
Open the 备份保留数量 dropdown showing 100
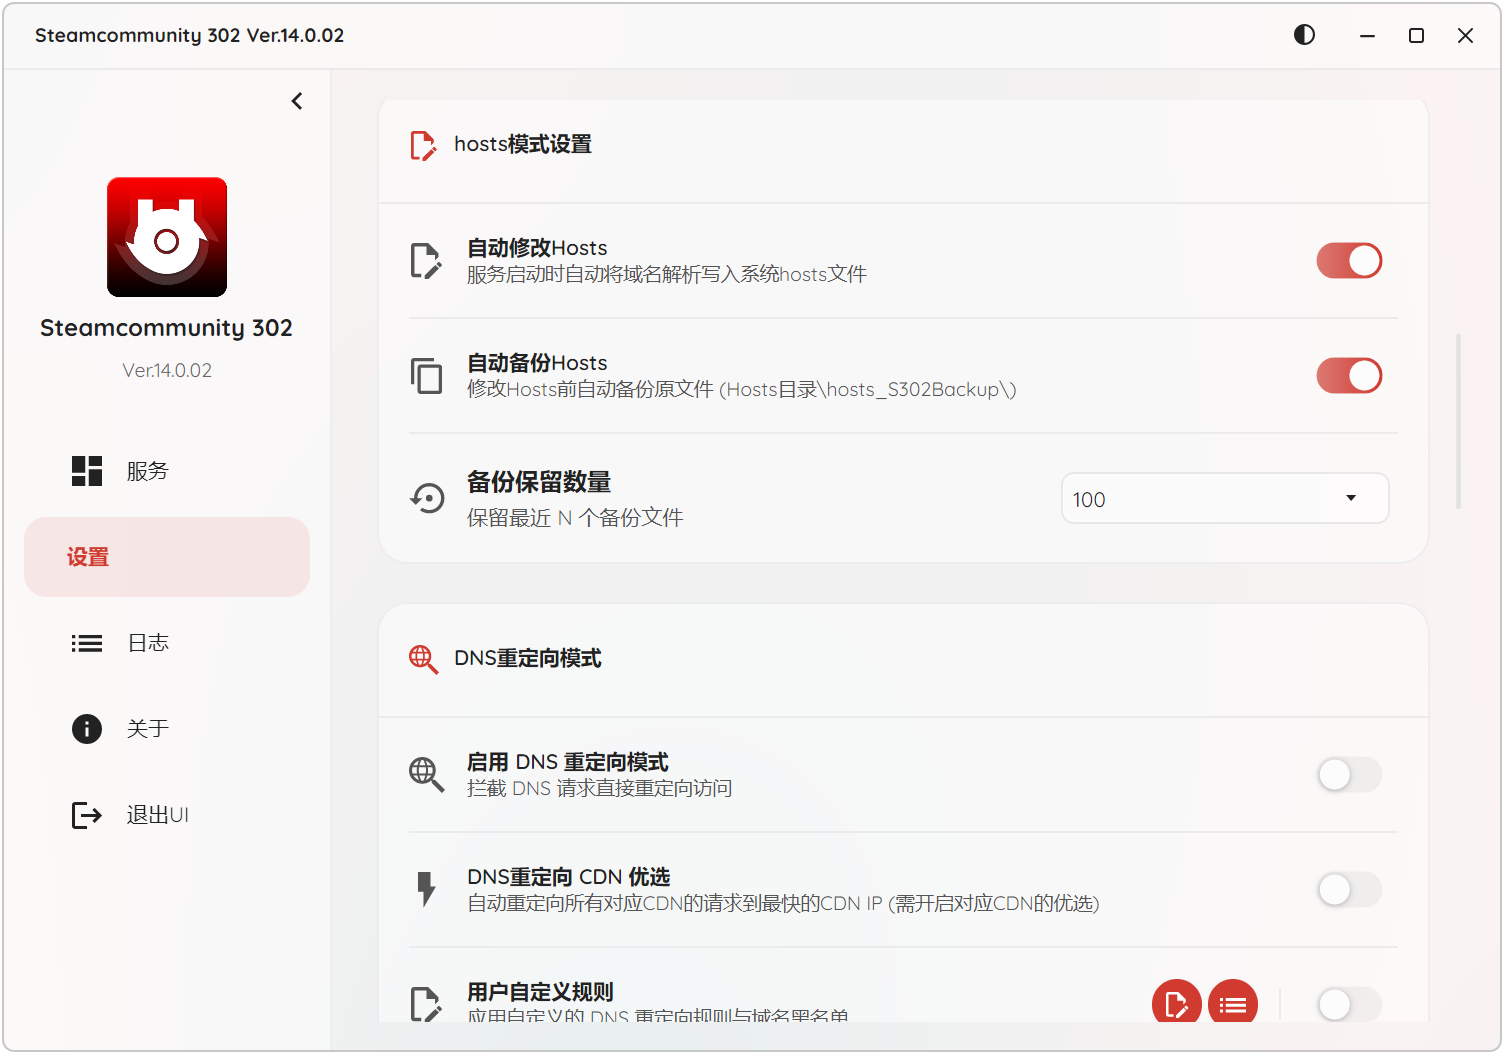coord(1225,498)
